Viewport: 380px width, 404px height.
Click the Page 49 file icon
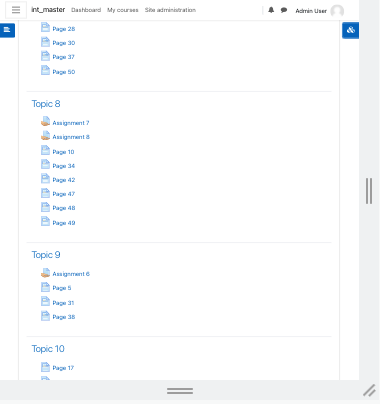point(45,221)
